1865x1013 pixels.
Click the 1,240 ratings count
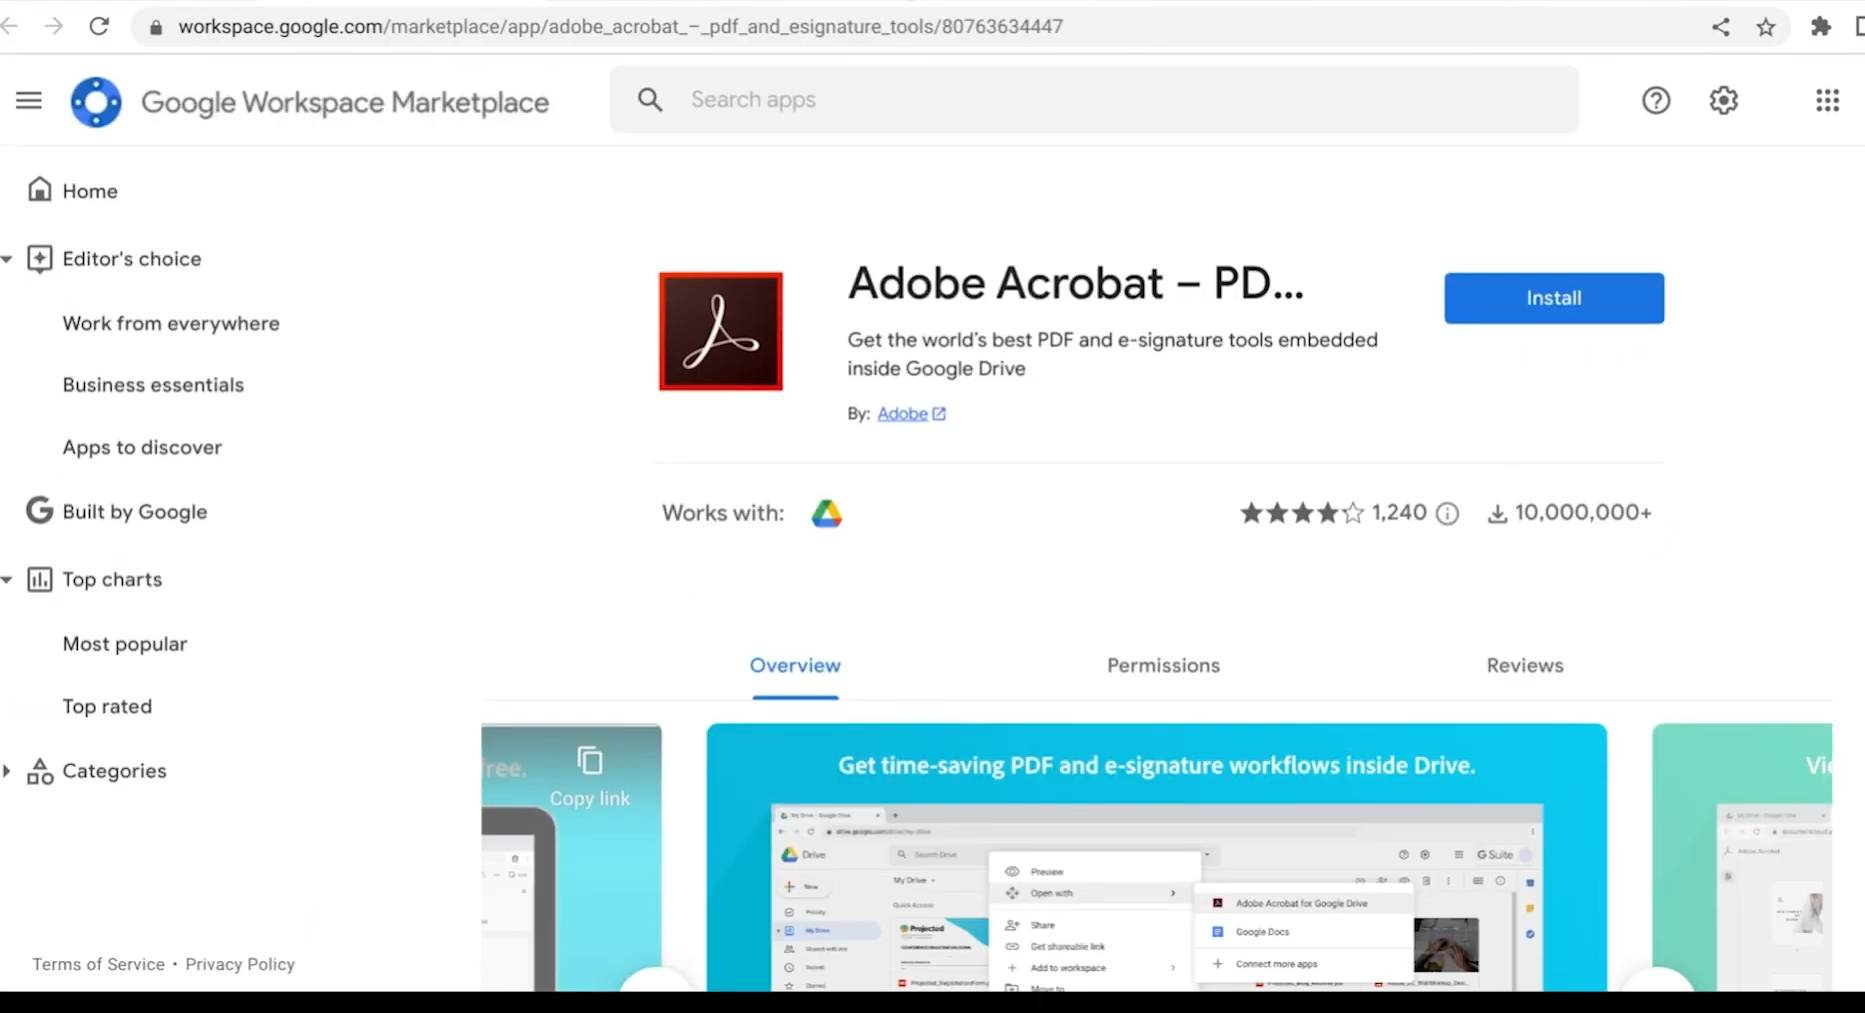[x=1399, y=512]
